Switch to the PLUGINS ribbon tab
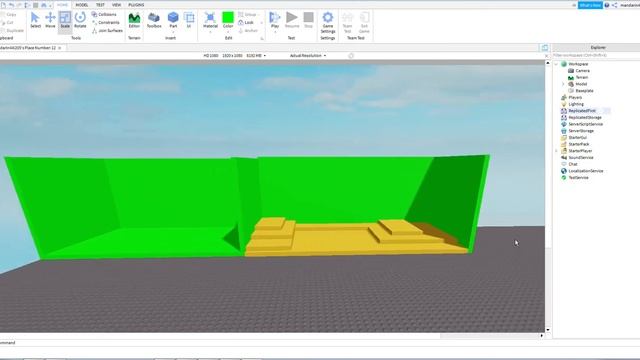The image size is (640, 360). click(136, 5)
